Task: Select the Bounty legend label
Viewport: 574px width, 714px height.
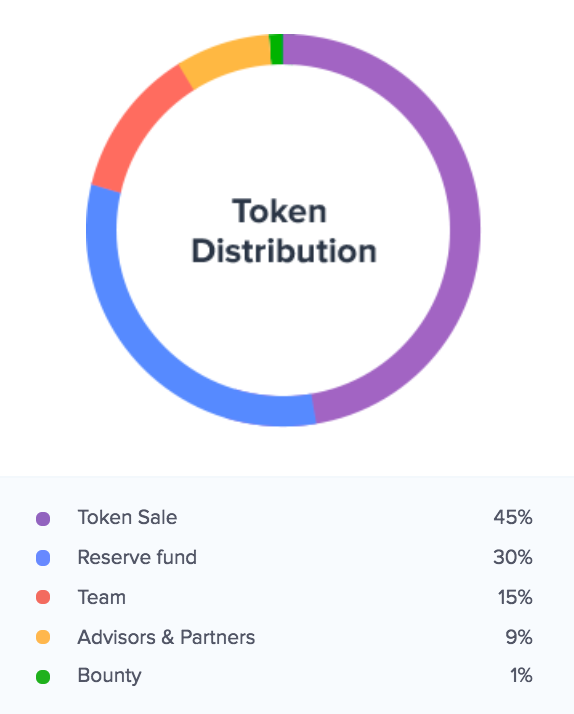Action: pyautogui.click(x=109, y=676)
